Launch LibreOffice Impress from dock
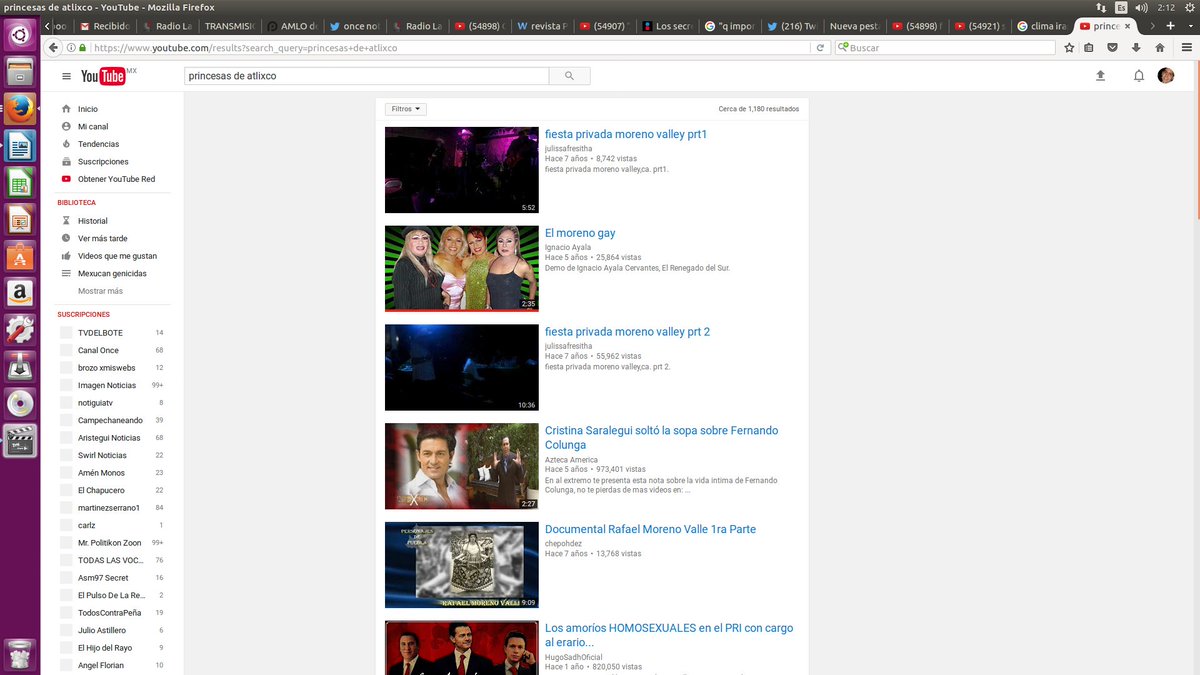Image resolution: width=1200 pixels, height=675 pixels. (x=20, y=220)
